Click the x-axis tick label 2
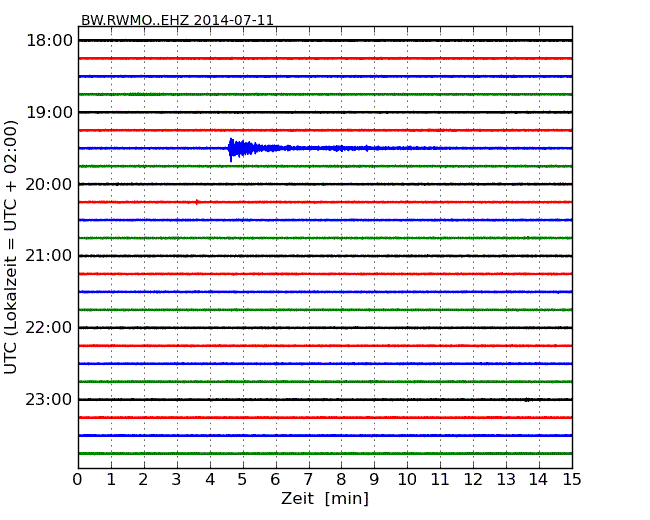650x520 pixels. (143, 480)
